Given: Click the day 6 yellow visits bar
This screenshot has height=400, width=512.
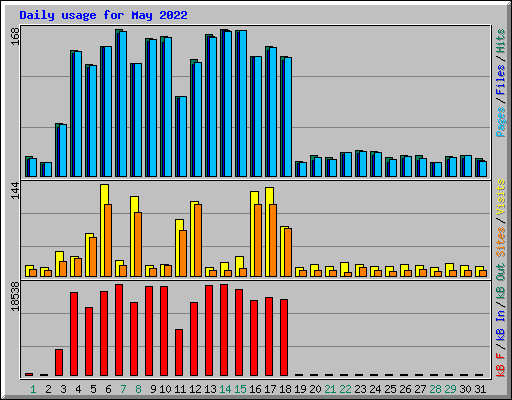Looking at the screenshot, I should click(104, 230).
